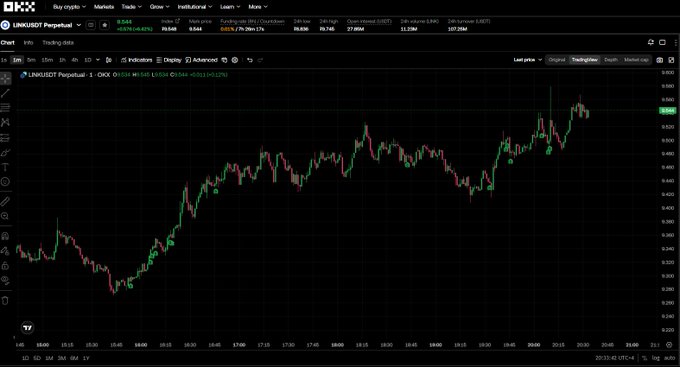Expand more timeframe intervals dropdown
Viewport: 680px width, 367px height.
(x=98, y=60)
